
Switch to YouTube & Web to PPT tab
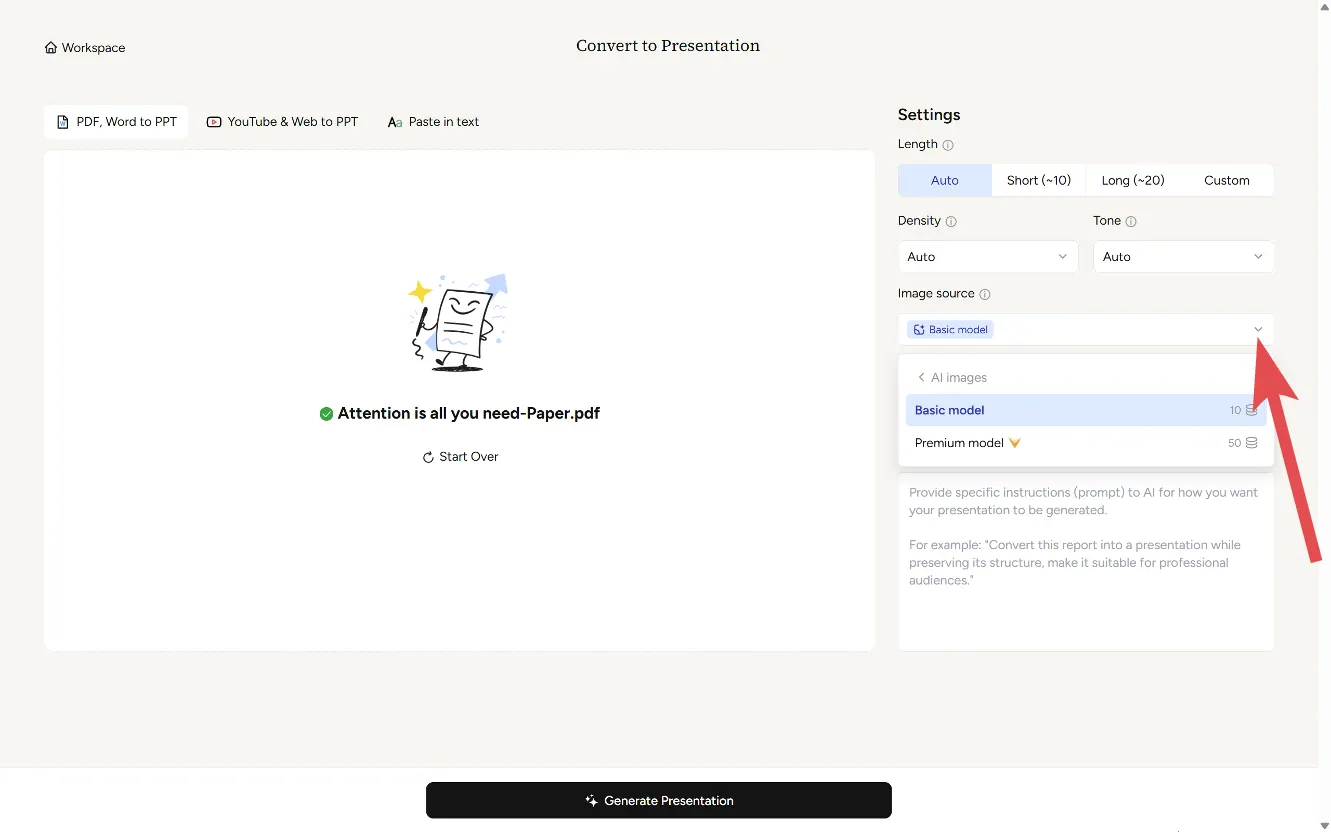click(x=282, y=122)
